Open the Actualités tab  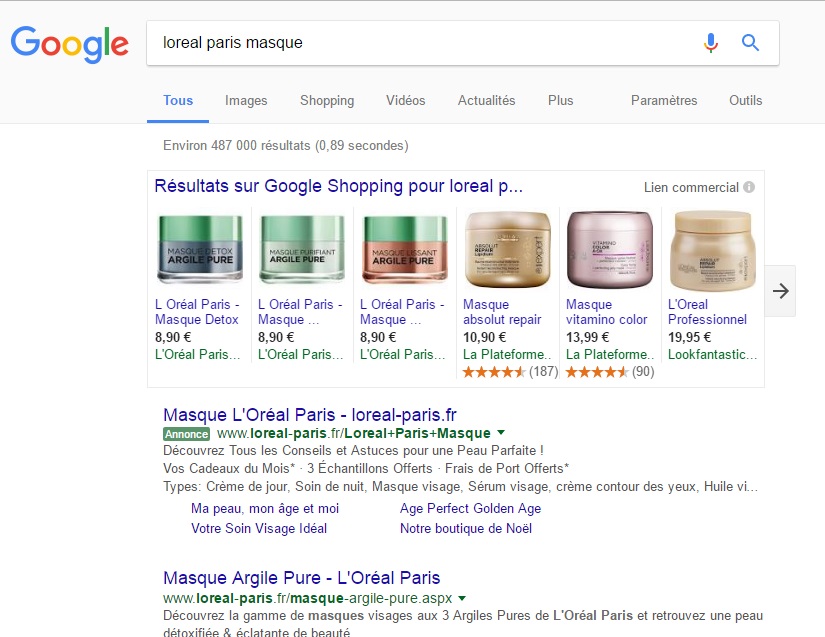click(487, 100)
